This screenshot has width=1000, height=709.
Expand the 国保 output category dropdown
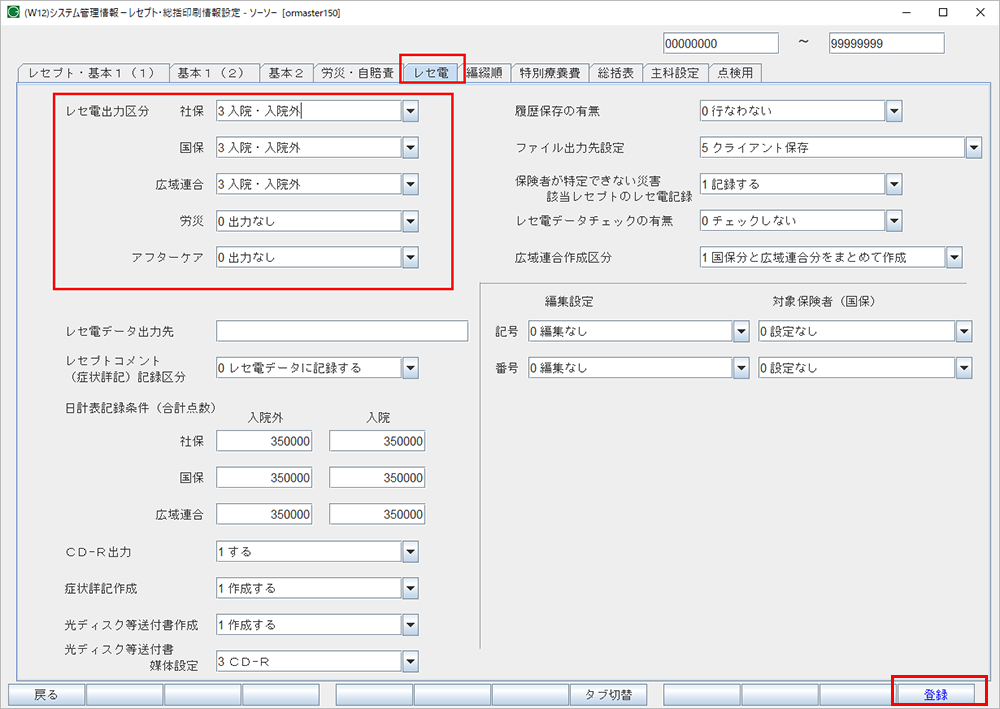pos(410,148)
